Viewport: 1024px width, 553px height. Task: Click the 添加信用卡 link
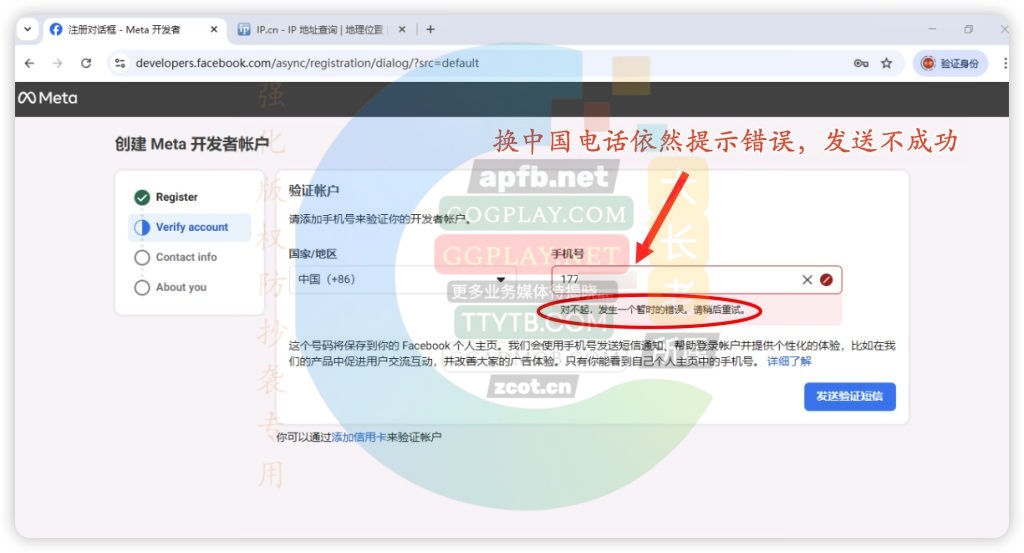[x=358, y=437]
